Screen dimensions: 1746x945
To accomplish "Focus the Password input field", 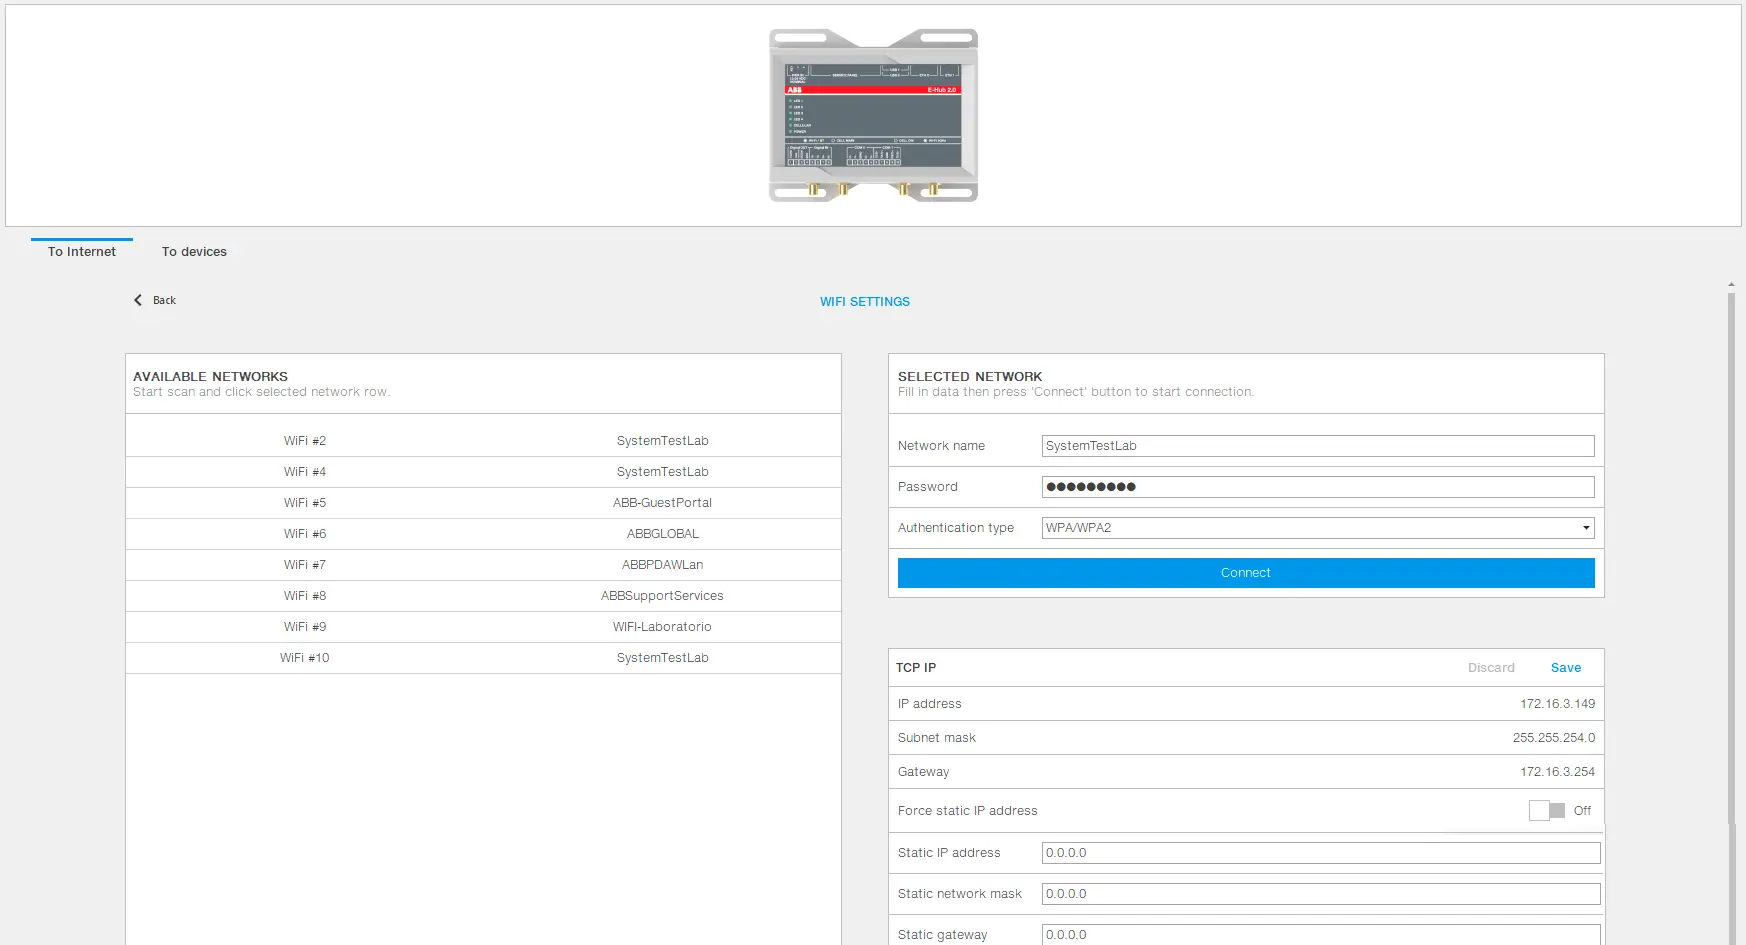I will (1317, 487).
